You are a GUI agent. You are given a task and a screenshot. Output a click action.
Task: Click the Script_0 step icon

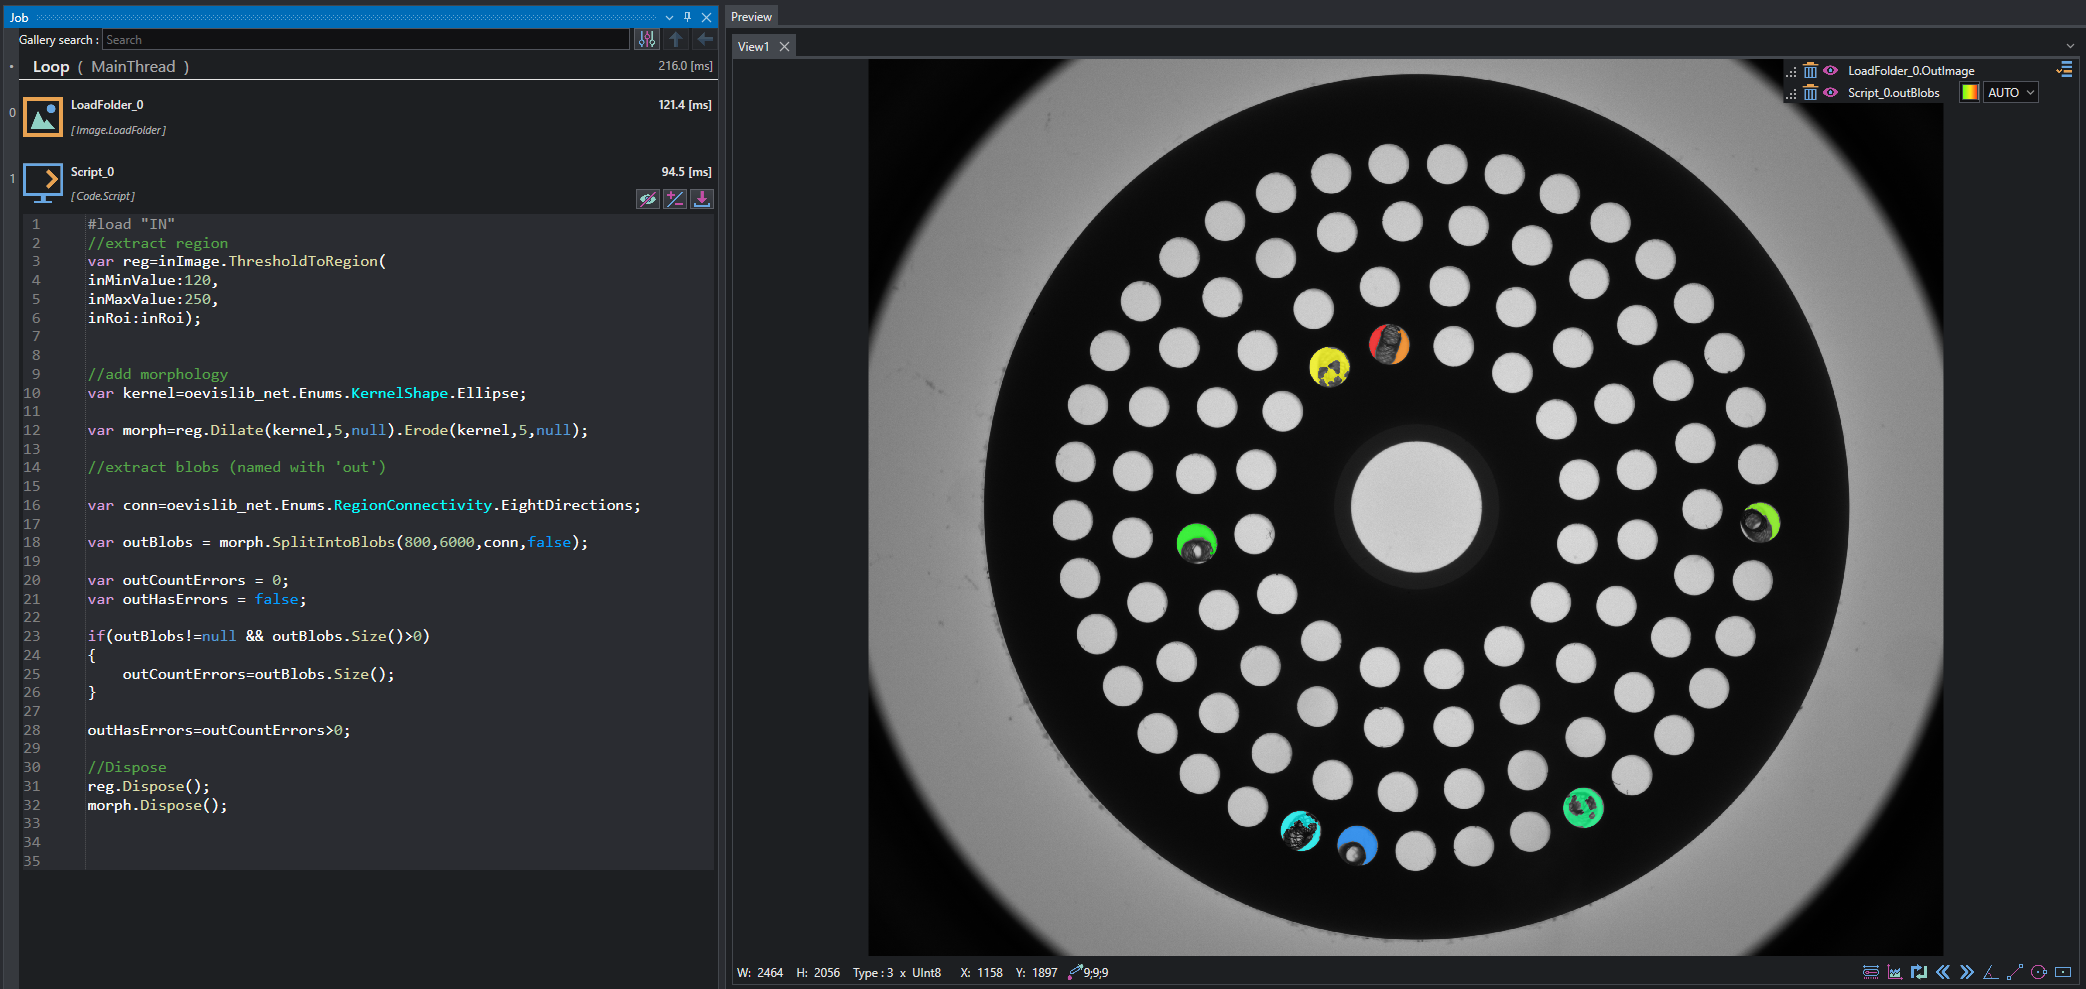(43, 183)
